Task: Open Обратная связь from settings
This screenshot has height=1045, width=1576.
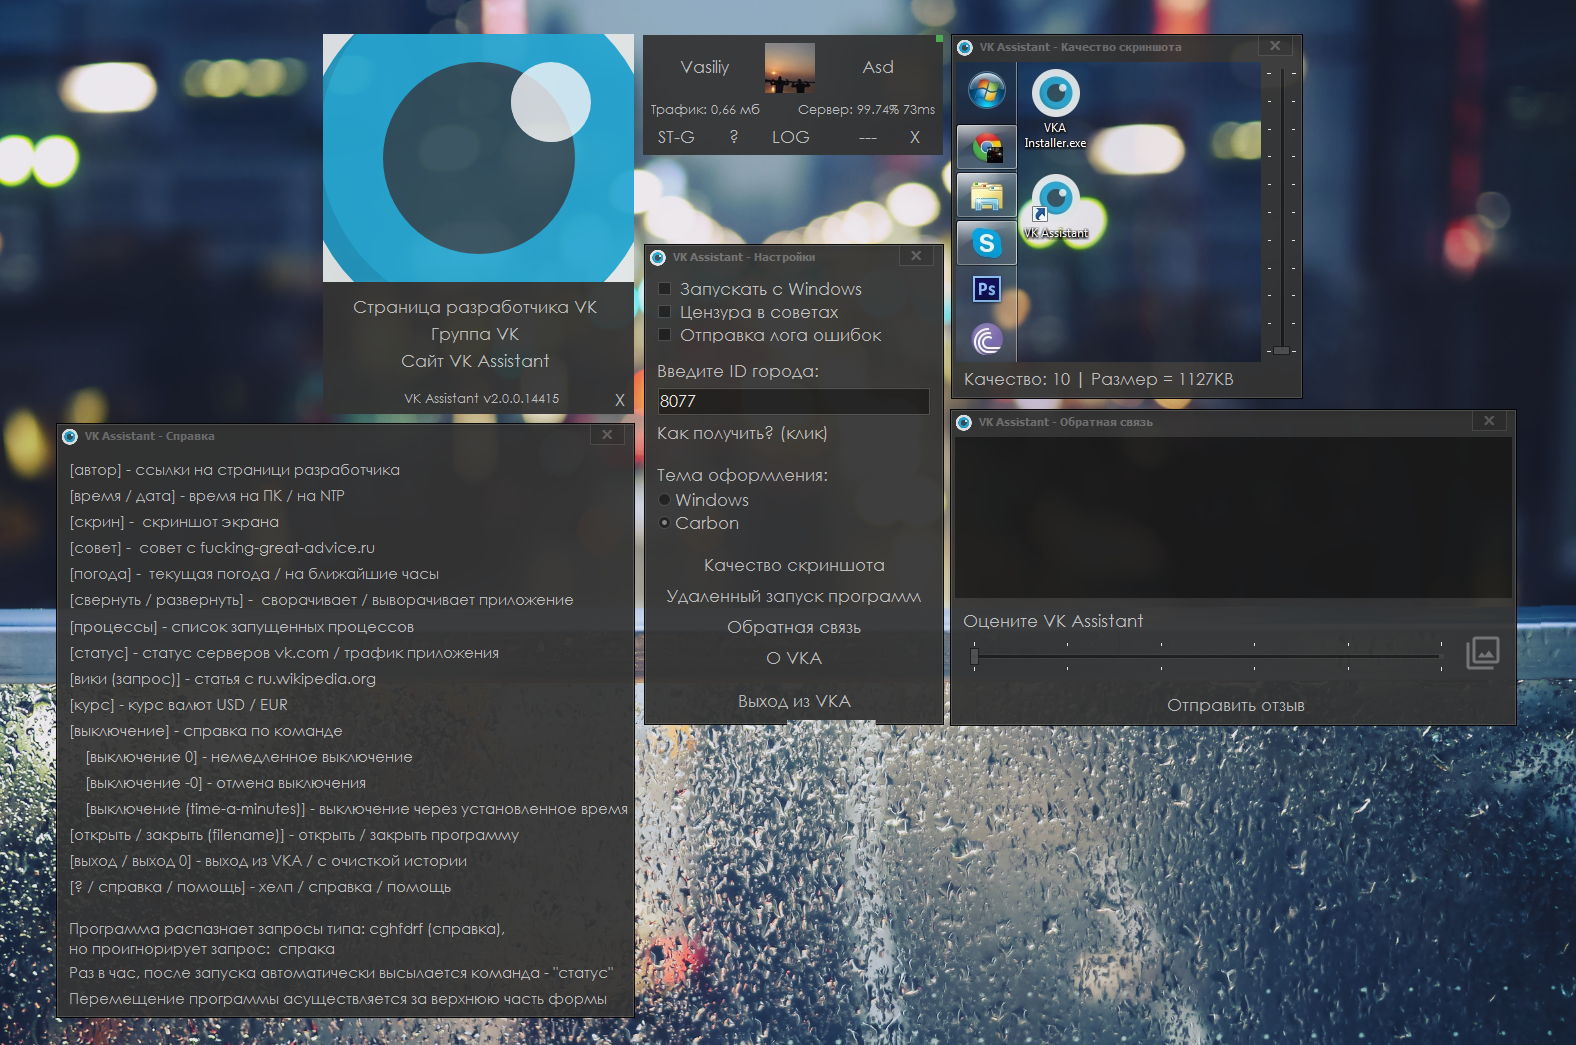Action: [x=794, y=627]
